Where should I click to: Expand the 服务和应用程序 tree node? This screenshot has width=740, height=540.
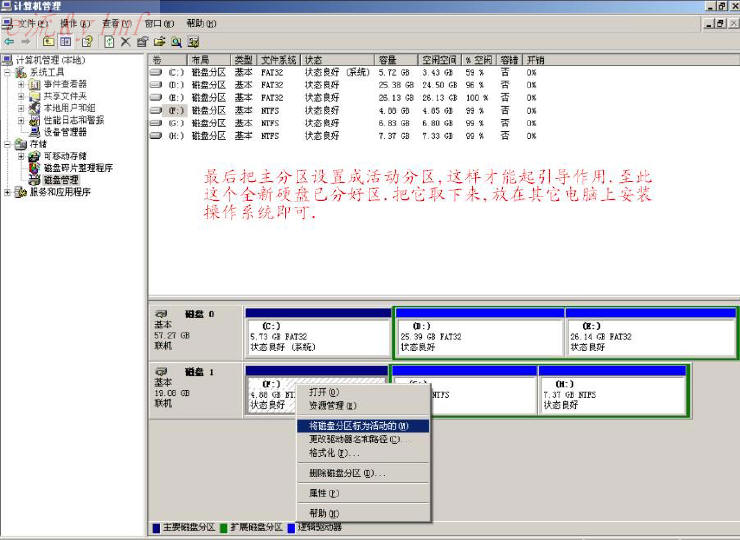(9, 192)
